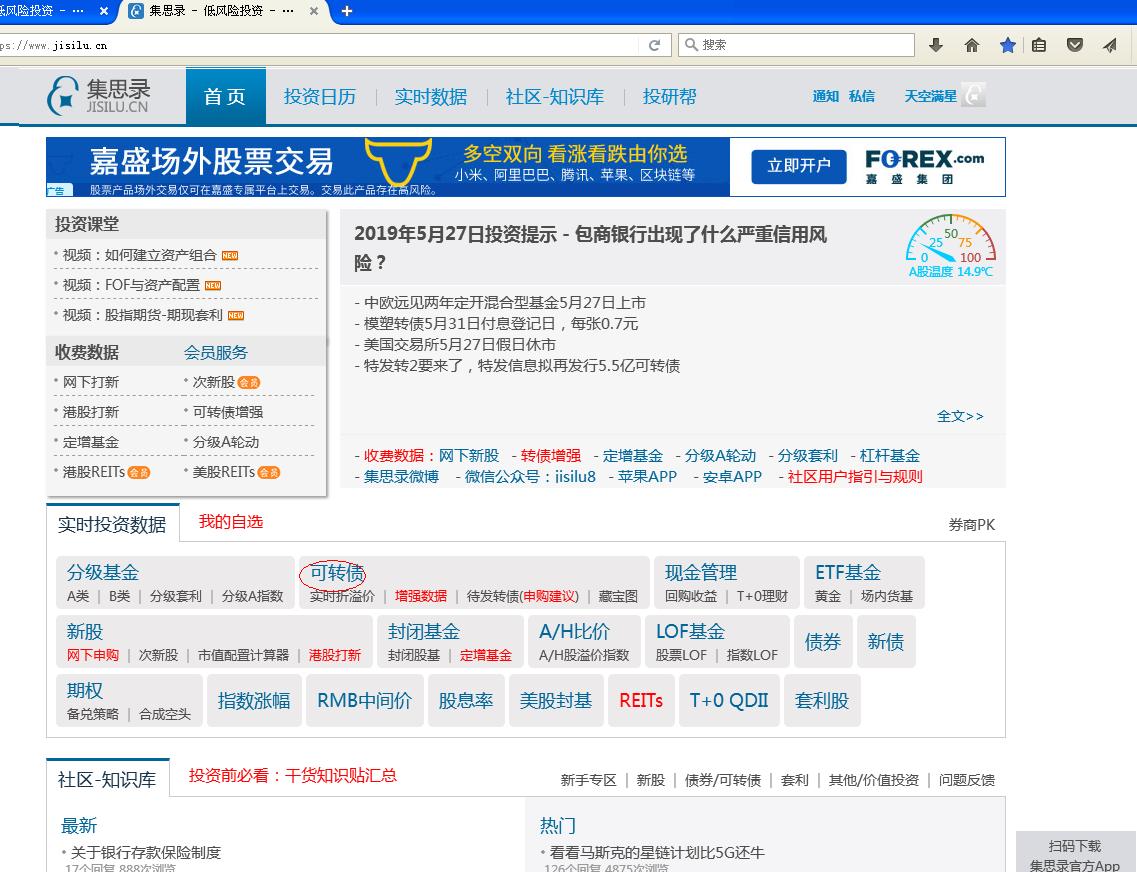The image size is (1137, 872).
Task: Click the 债券 tile
Action: [823, 641]
